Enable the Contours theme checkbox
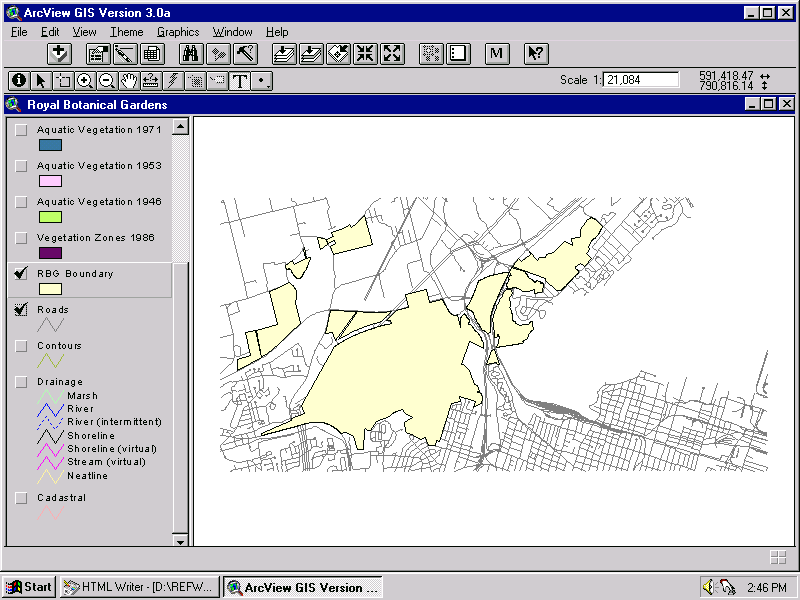Image resolution: width=800 pixels, height=600 pixels. [x=21, y=346]
